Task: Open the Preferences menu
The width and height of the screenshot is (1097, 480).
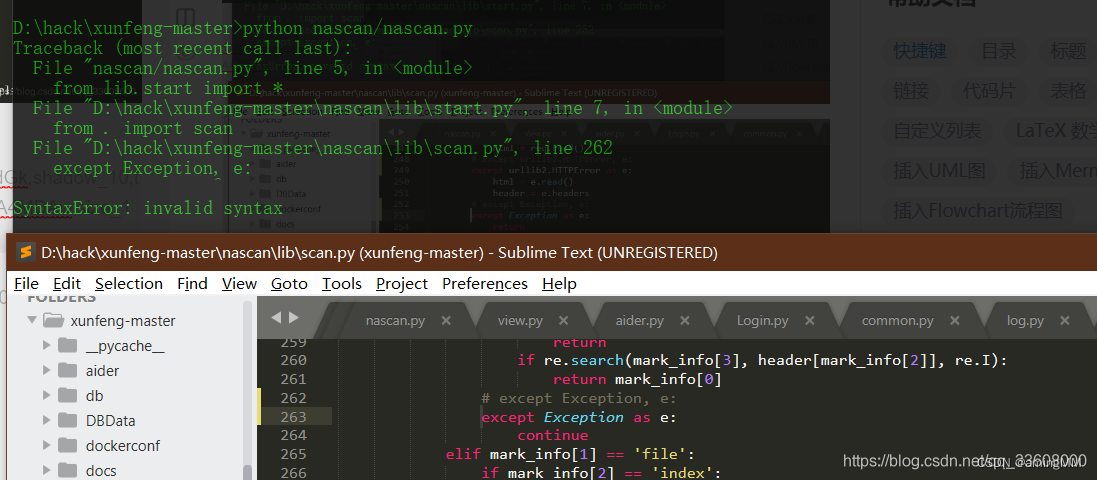Action: coord(485,283)
